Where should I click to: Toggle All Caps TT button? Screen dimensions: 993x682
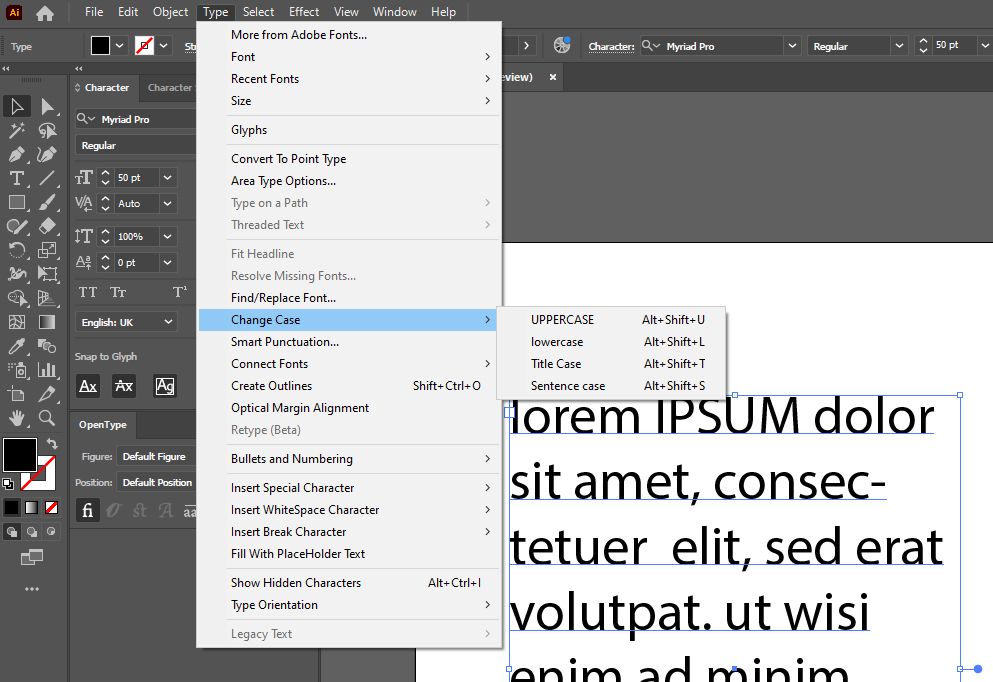pyautogui.click(x=88, y=292)
